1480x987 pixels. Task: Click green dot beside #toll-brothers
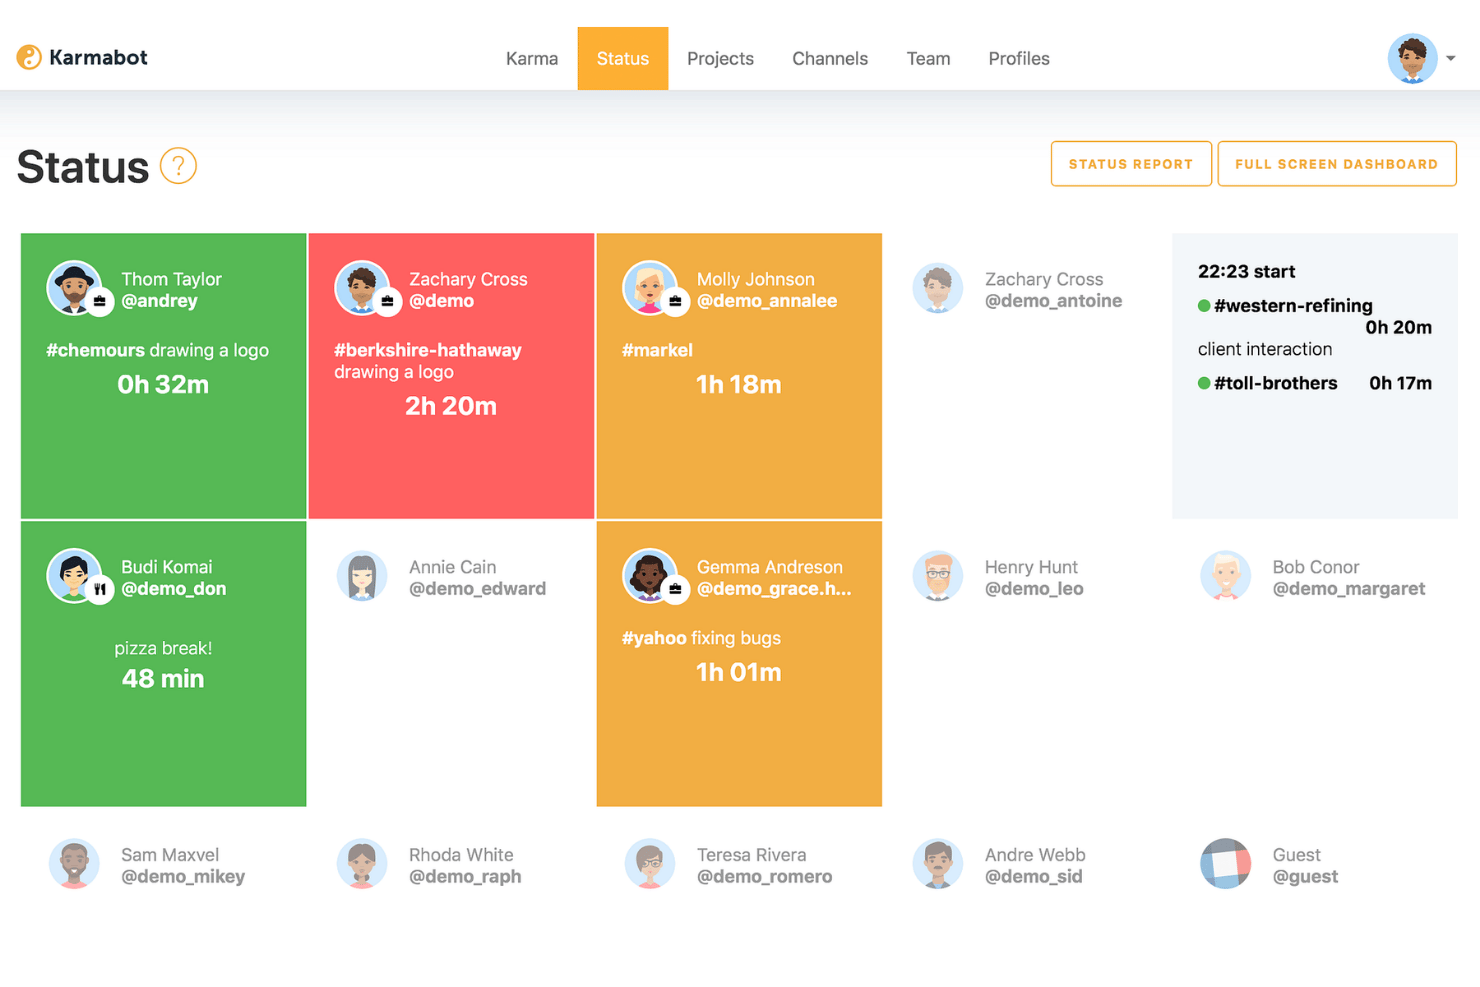[1204, 383]
